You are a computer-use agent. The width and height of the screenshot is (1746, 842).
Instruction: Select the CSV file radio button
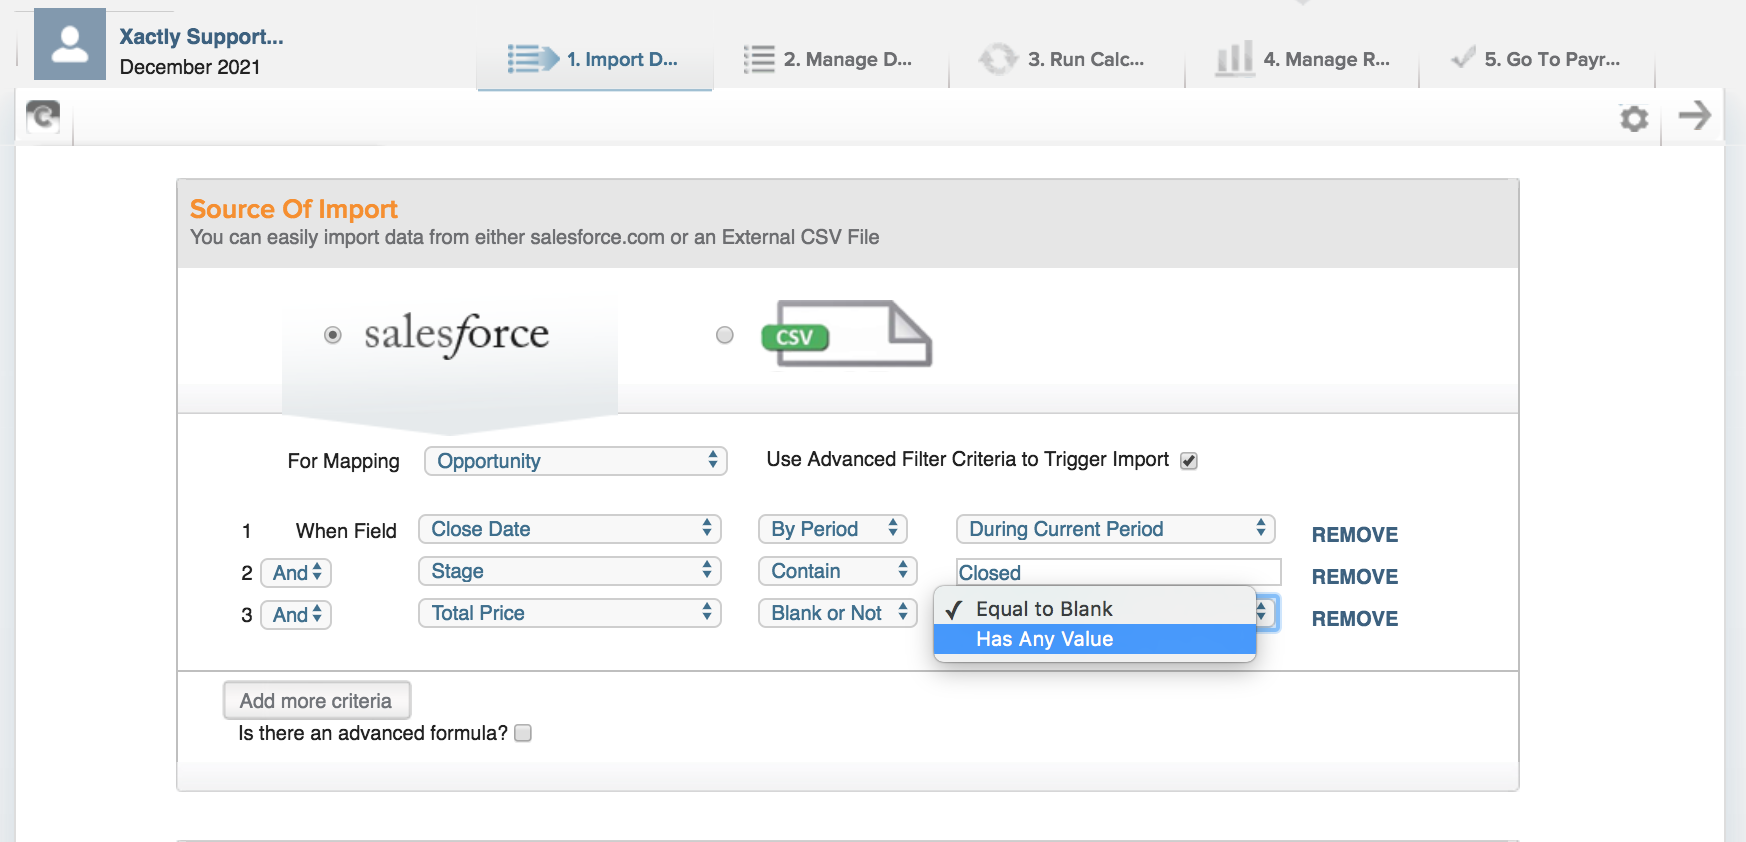725,335
